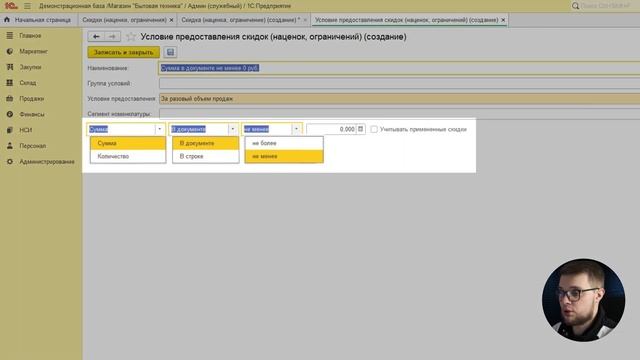The image size is (640, 360).
Task: Open Склад in the sidebar
Action: 28,83
